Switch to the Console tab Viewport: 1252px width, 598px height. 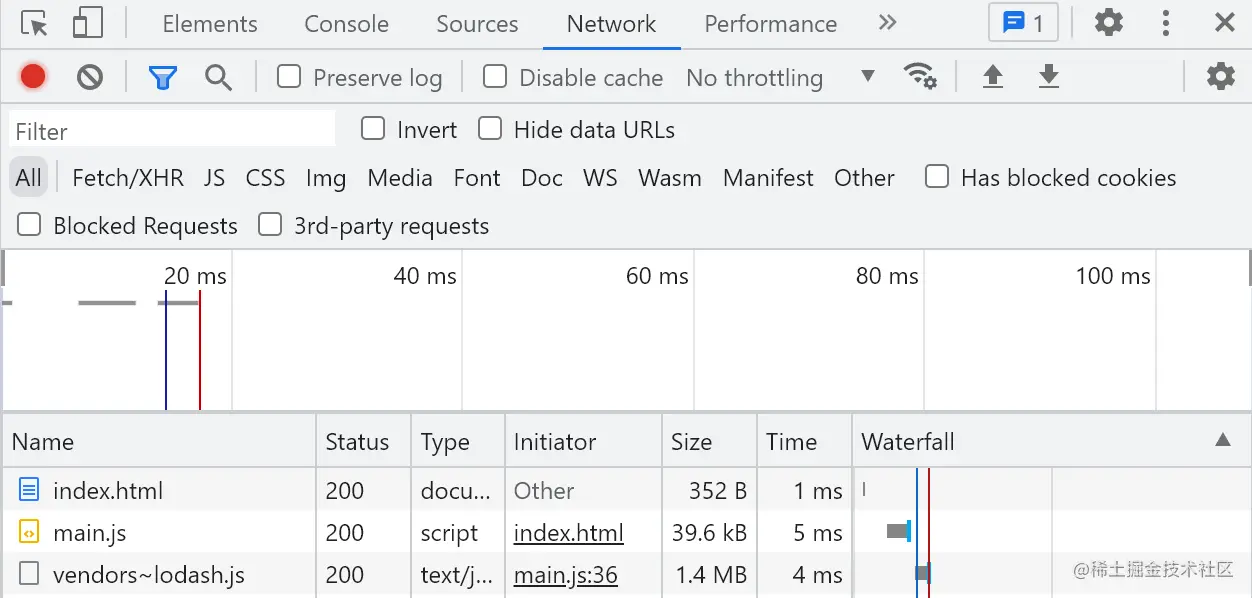(x=346, y=24)
